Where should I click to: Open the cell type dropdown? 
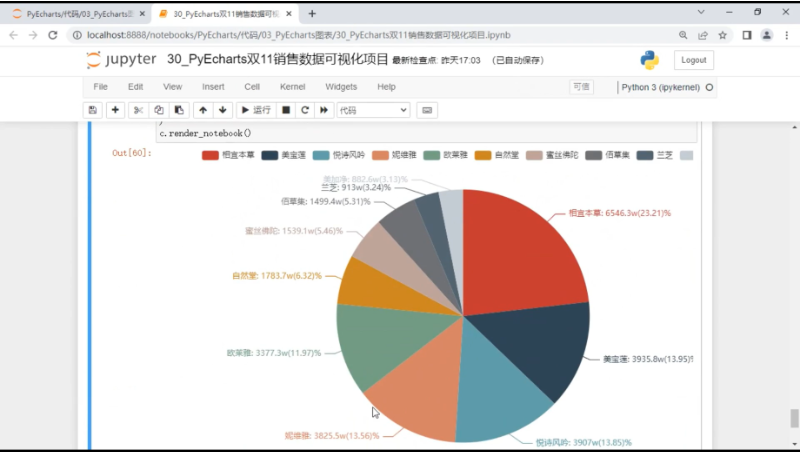(373, 110)
